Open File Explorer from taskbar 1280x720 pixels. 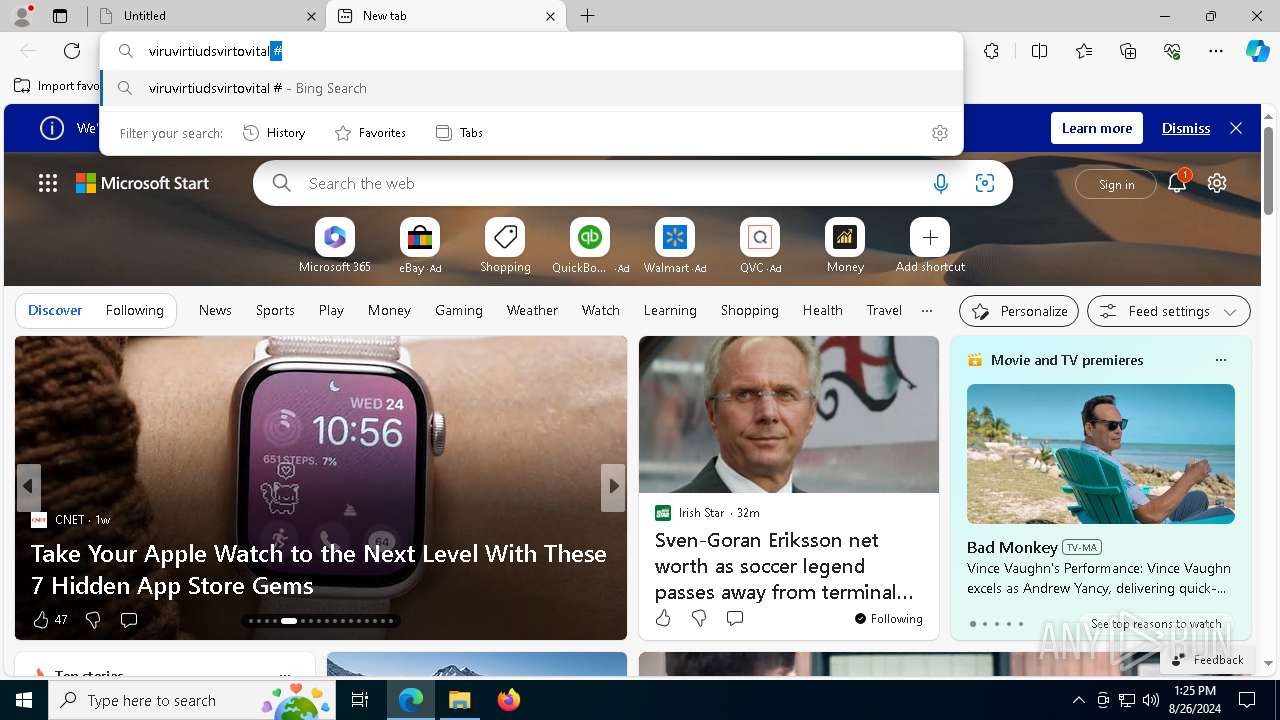pos(460,700)
